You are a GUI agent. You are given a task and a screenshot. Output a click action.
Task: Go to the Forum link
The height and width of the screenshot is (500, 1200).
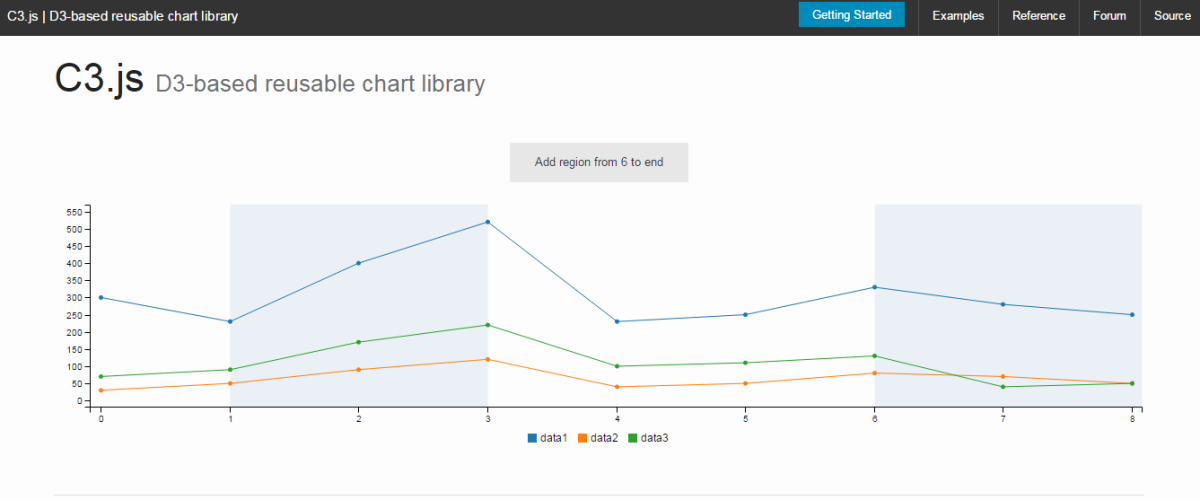click(x=1109, y=16)
